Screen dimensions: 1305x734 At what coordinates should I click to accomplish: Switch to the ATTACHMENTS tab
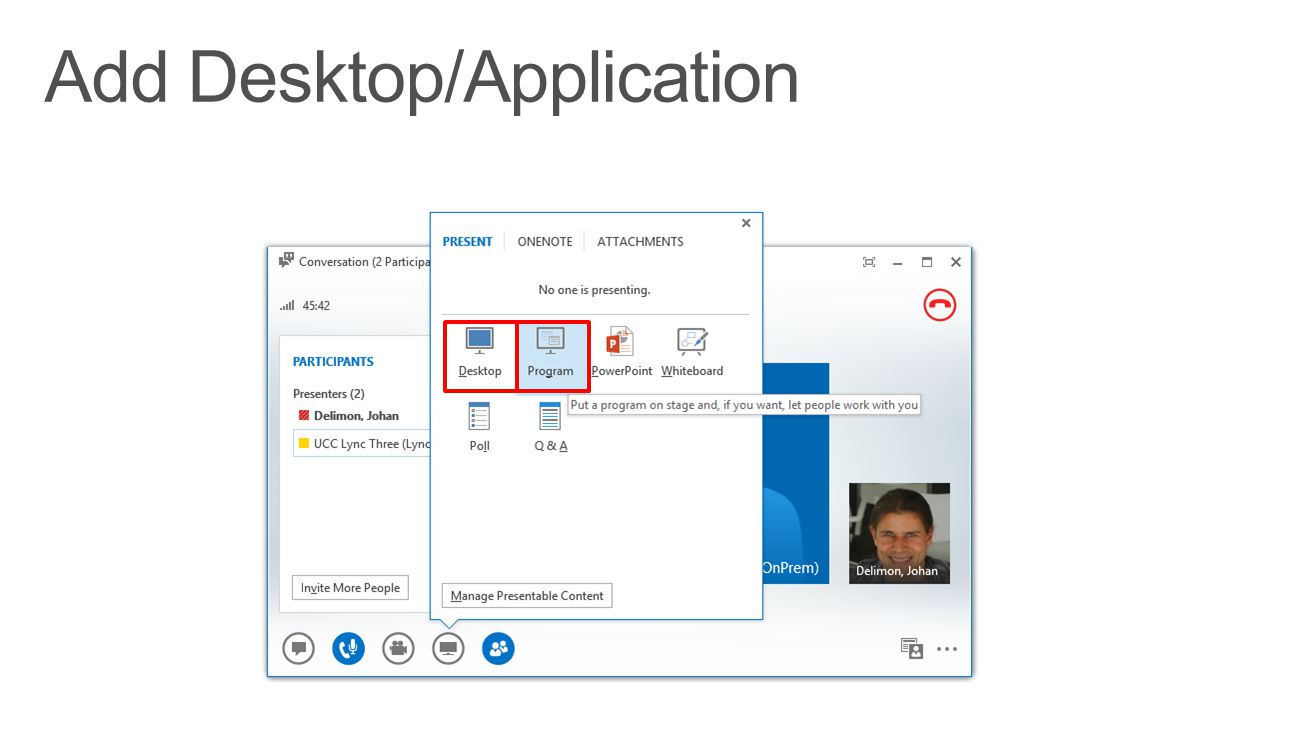[x=640, y=241]
